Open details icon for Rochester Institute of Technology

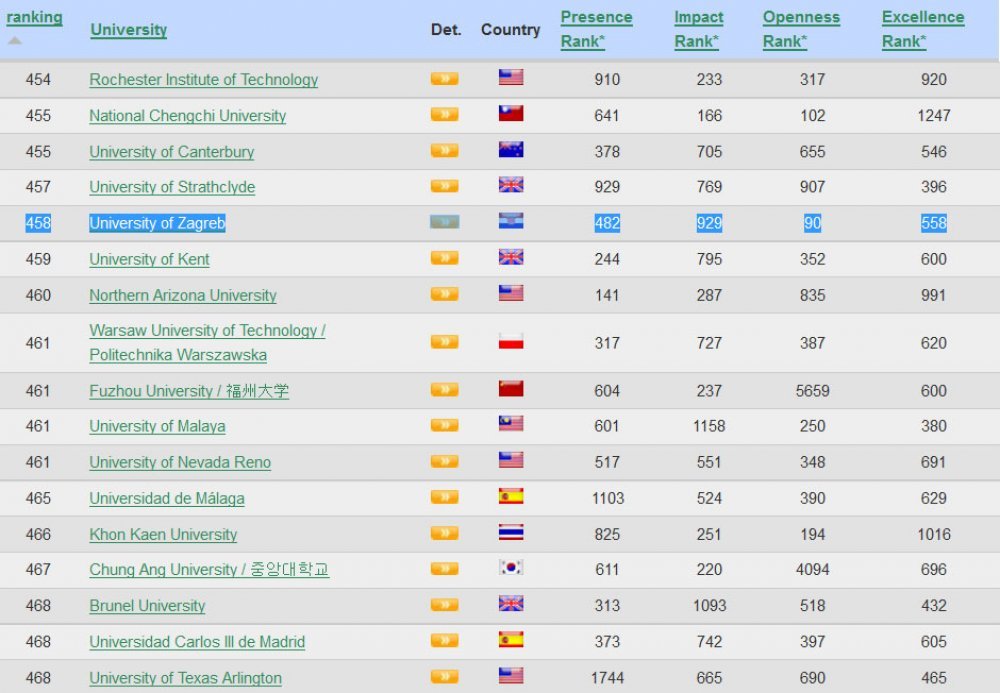point(445,79)
